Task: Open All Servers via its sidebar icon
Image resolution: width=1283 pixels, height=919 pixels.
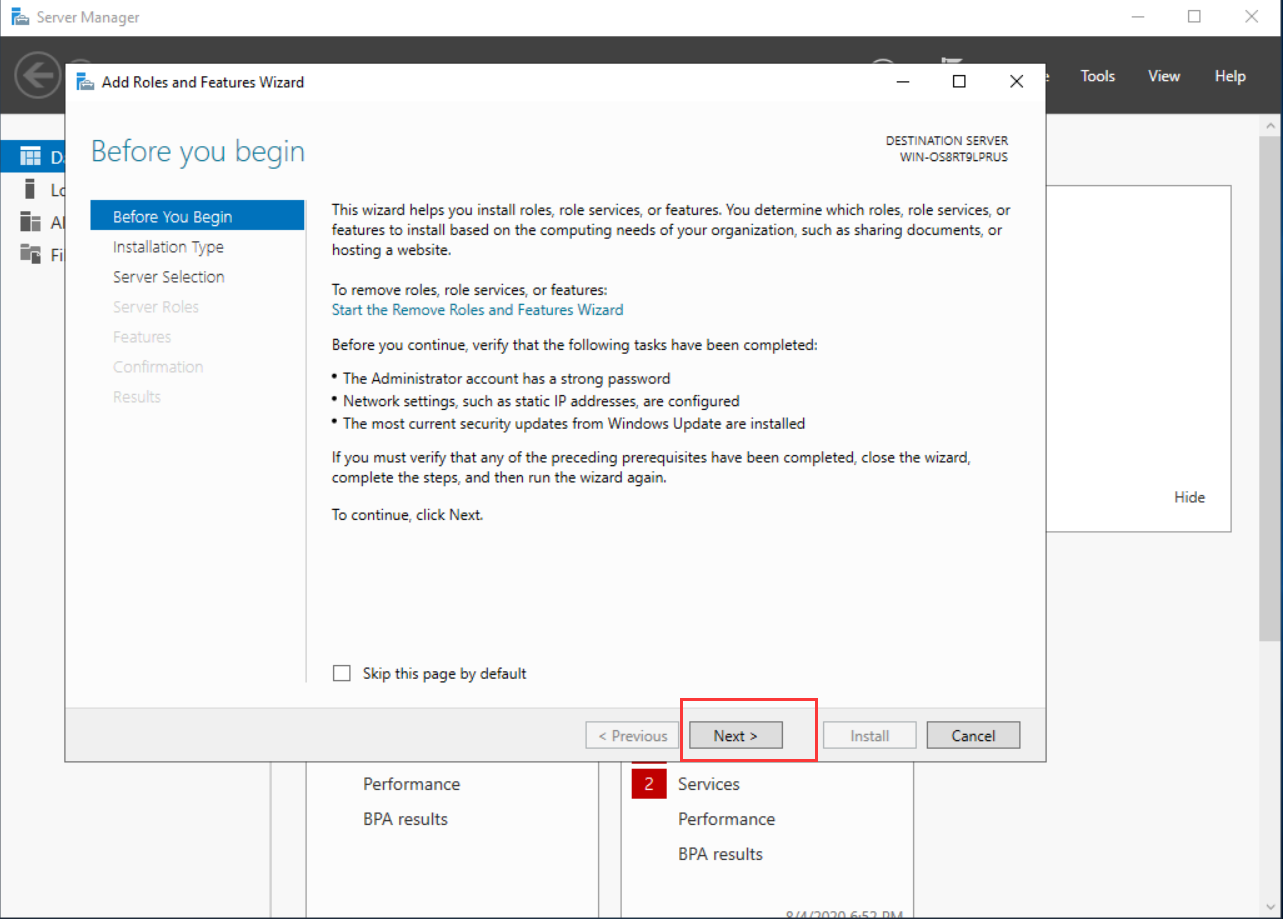Action: click(31, 222)
